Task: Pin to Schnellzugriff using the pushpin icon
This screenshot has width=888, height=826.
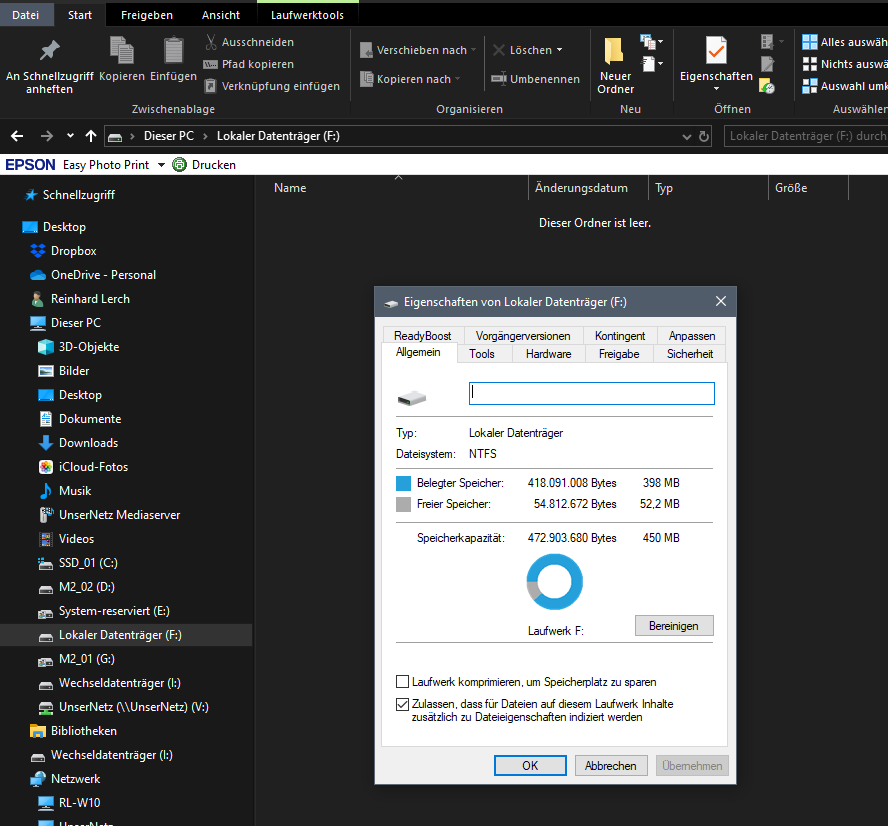Action: [x=49, y=51]
